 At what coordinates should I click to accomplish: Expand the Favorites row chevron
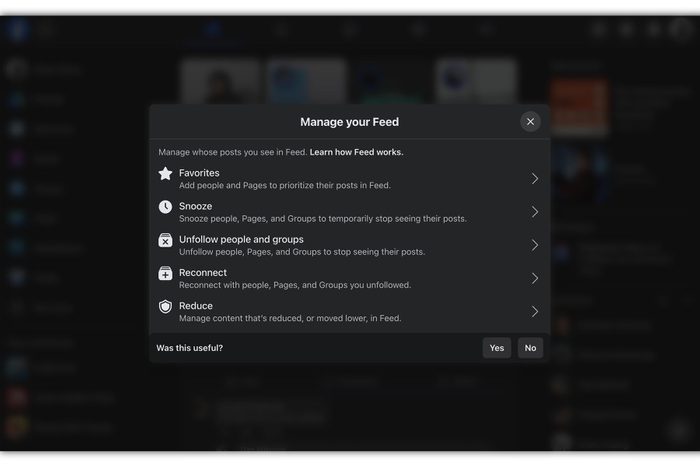point(535,179)
